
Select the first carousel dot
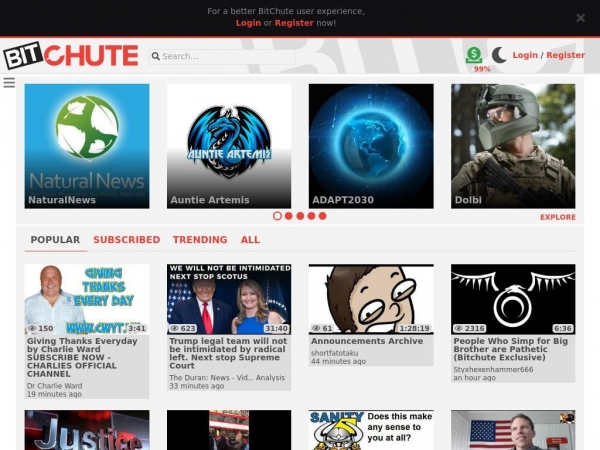[277, 216]
